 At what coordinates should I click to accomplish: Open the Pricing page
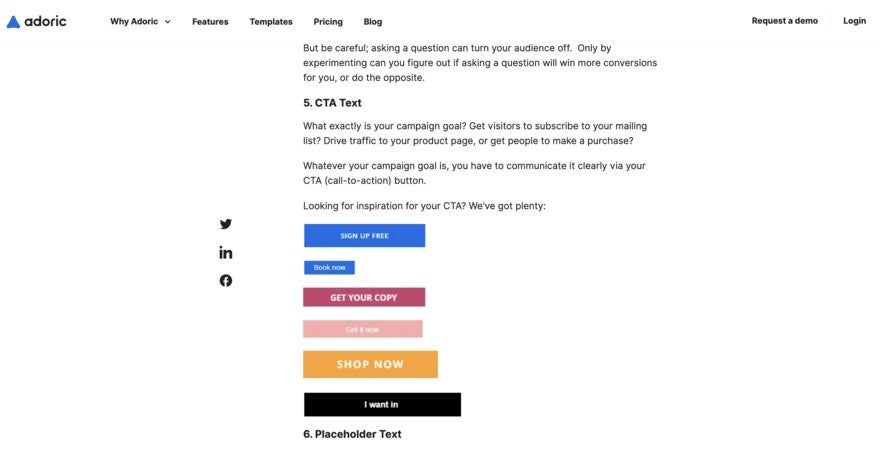pyautogui.click(x=328, y=21)
